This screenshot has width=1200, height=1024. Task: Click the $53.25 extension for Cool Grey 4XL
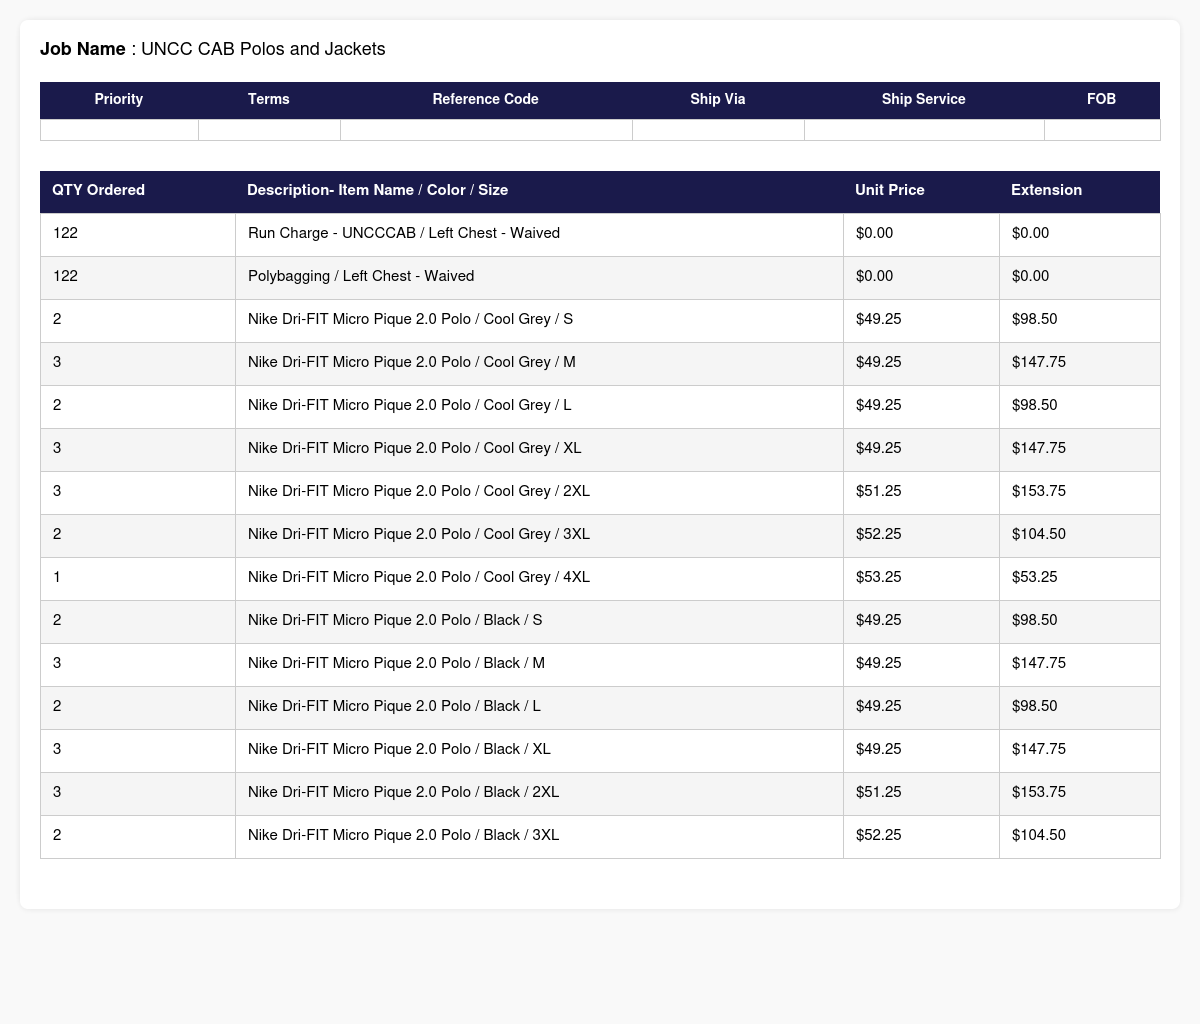click(1035, 577)
